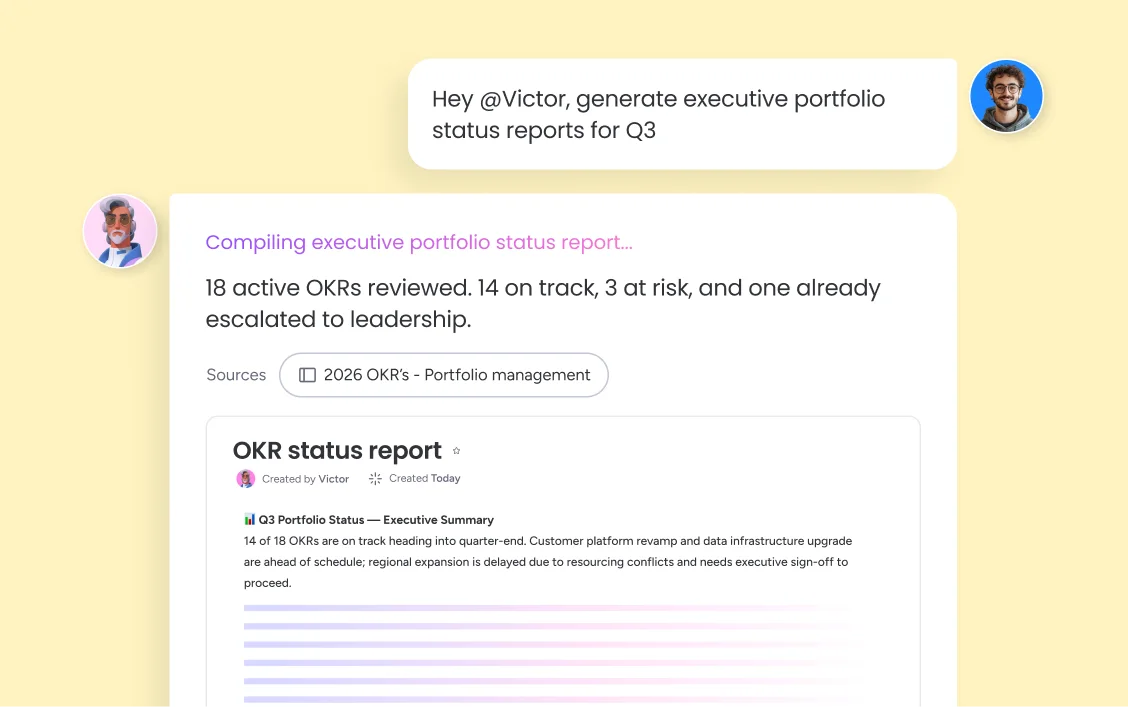The width and height of the screenshot is (1128, 707).
Task: Click the paragraph starting 14 of 18 OKRs
Action: [547, 562]
